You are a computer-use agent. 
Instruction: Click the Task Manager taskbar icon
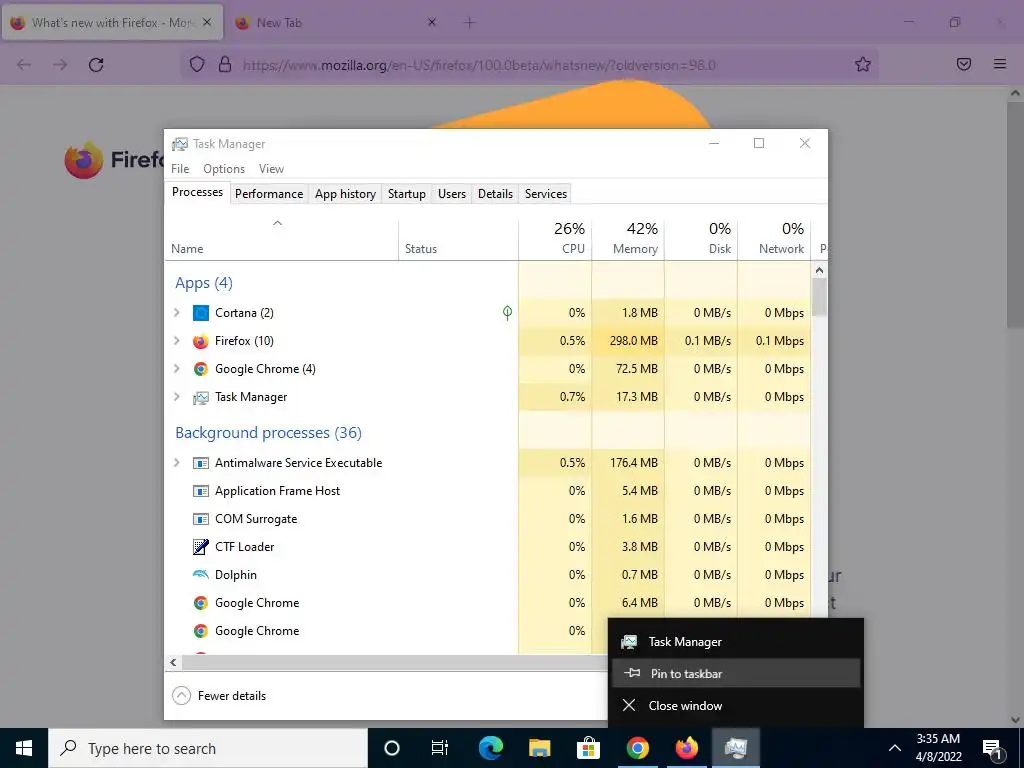tap(735, 748)
